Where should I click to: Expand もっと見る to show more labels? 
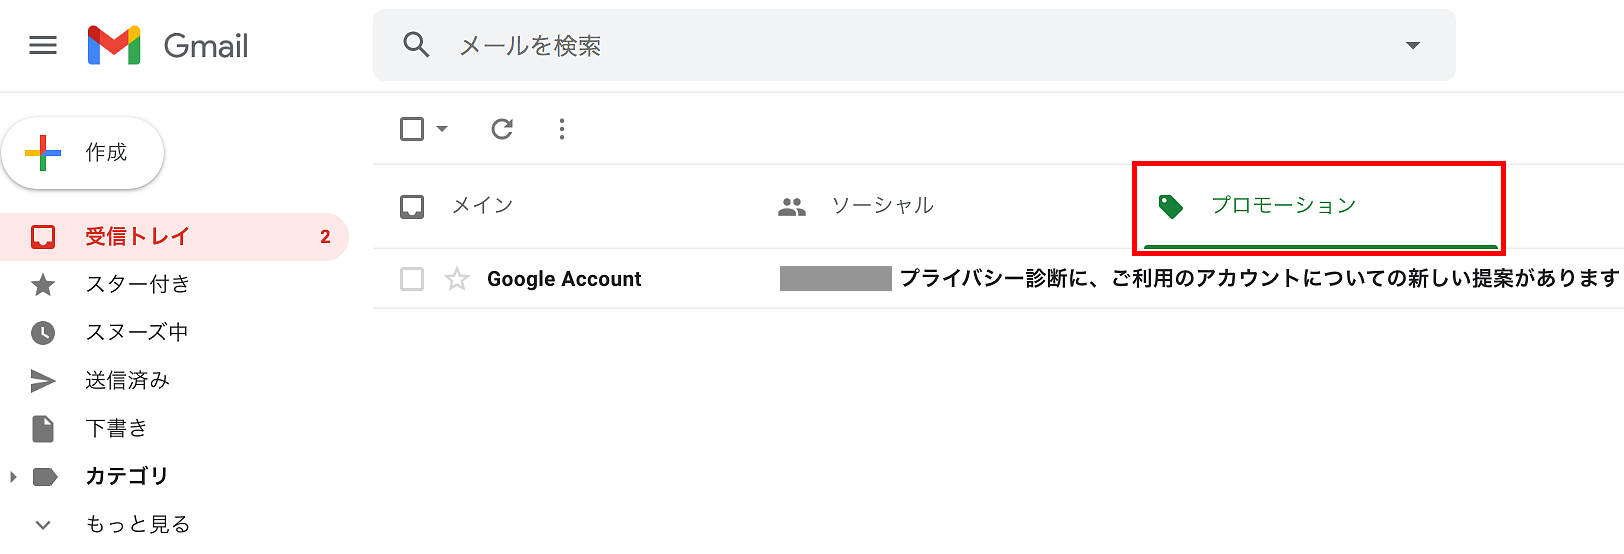[x=43, y=524]
